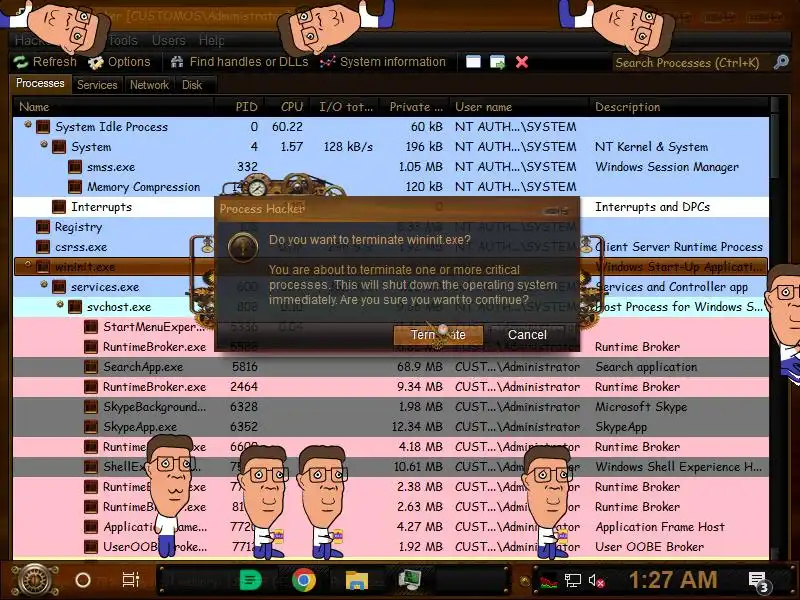
Task: Open the Tools menu
Action: pos(123,40)
